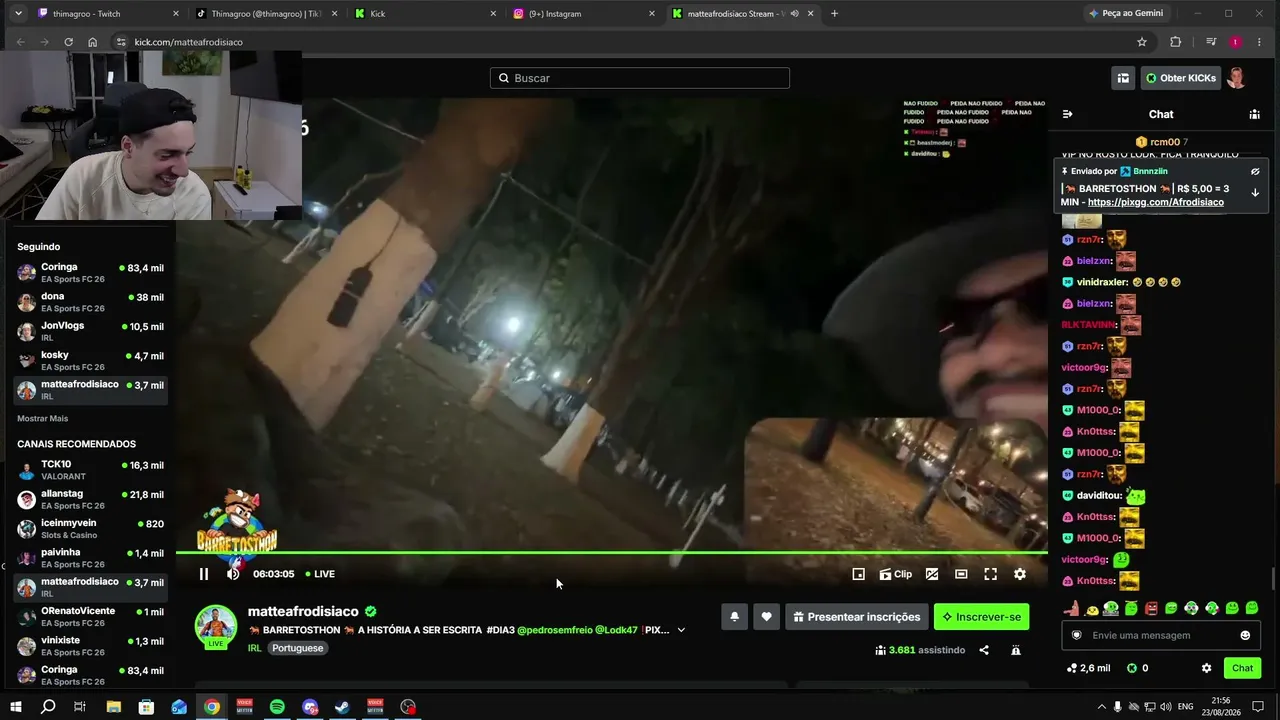1280x720 pixels.
Task: Open the rewards icon beside Obter KICKs
Action: (x=1123, y=78)
